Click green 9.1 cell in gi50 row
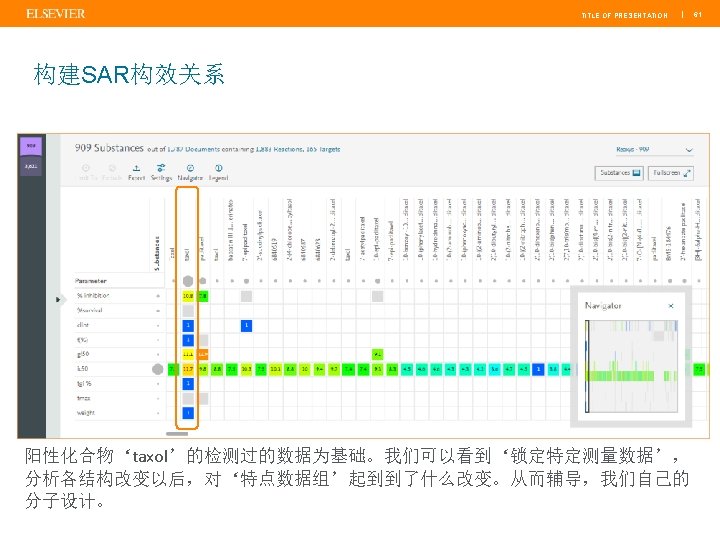720x540 pixels. coord(377,354)
